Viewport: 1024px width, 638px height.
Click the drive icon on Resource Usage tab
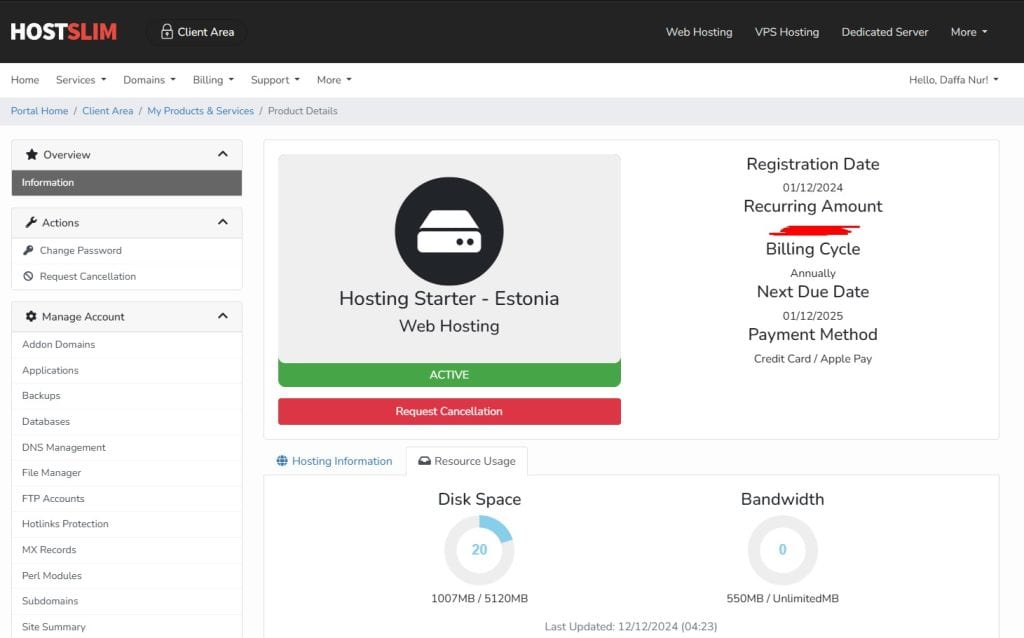click(424, 461)
